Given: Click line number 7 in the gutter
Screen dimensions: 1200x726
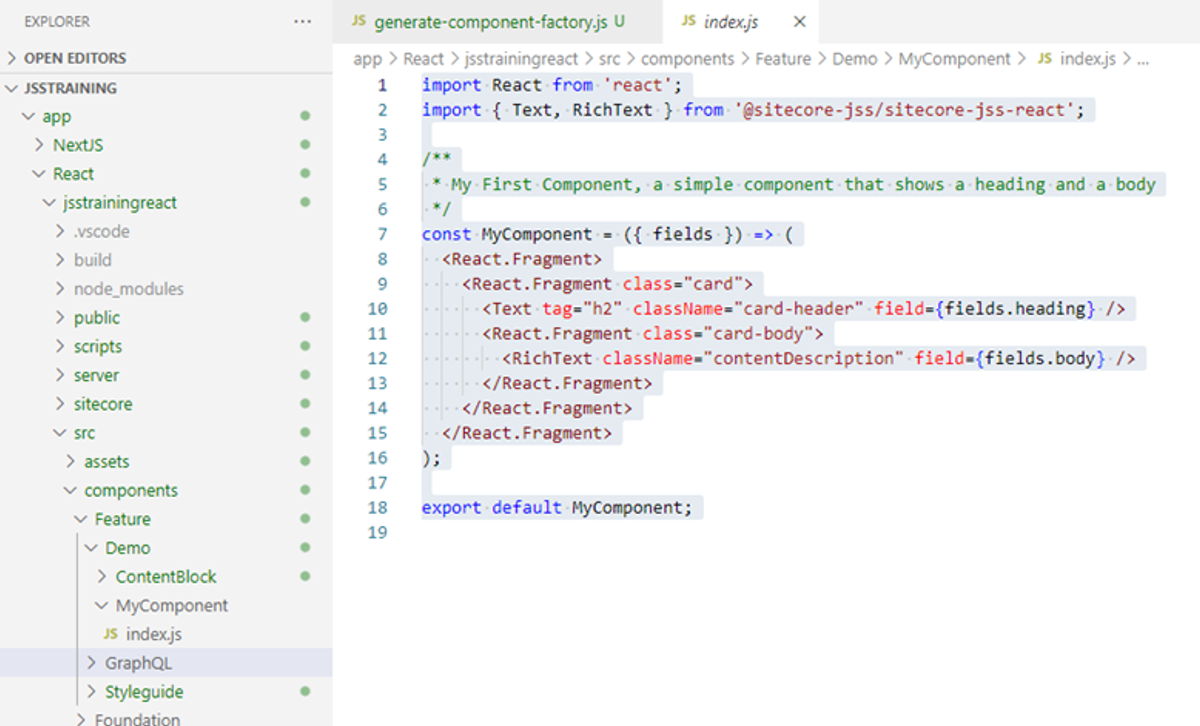Looking at the screenshot, I should click(x=382, y=234).
